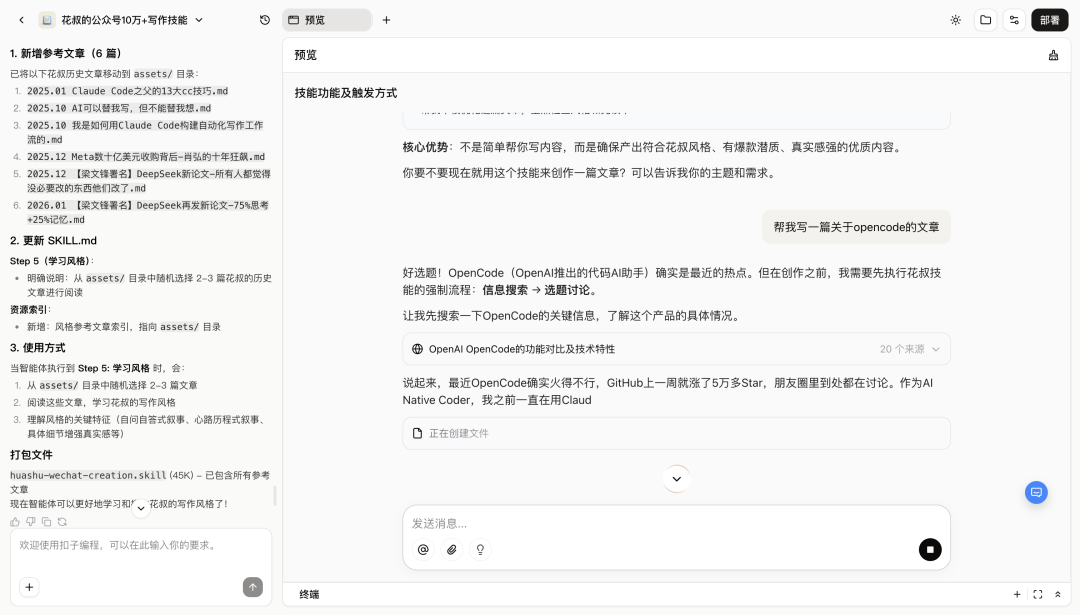Stop generation with the black stop button
This screenshot has height=615, width=1080.
coord(930,550)
